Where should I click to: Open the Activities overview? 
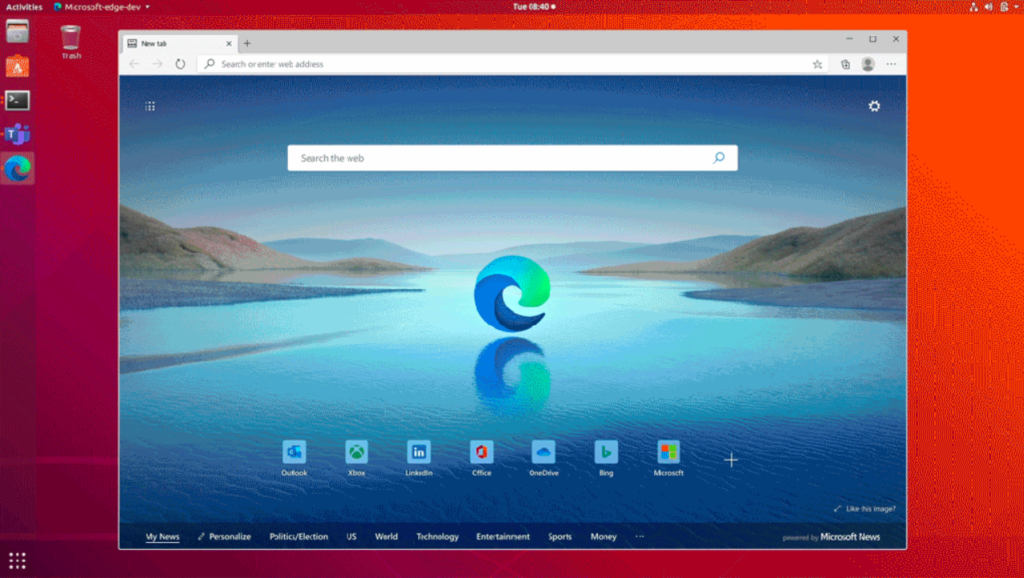tap(24, 7)
